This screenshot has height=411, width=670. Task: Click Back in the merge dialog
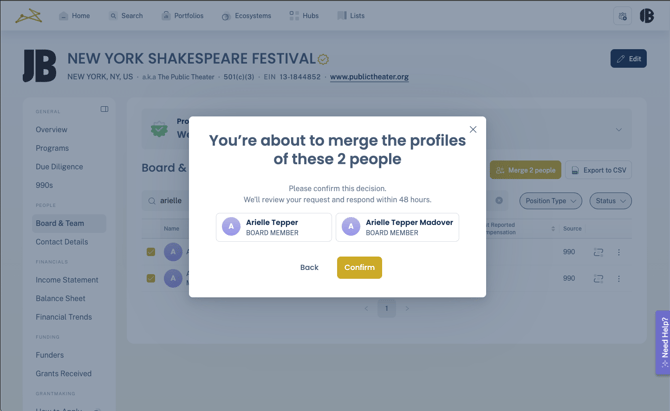(x=309, y=267)
